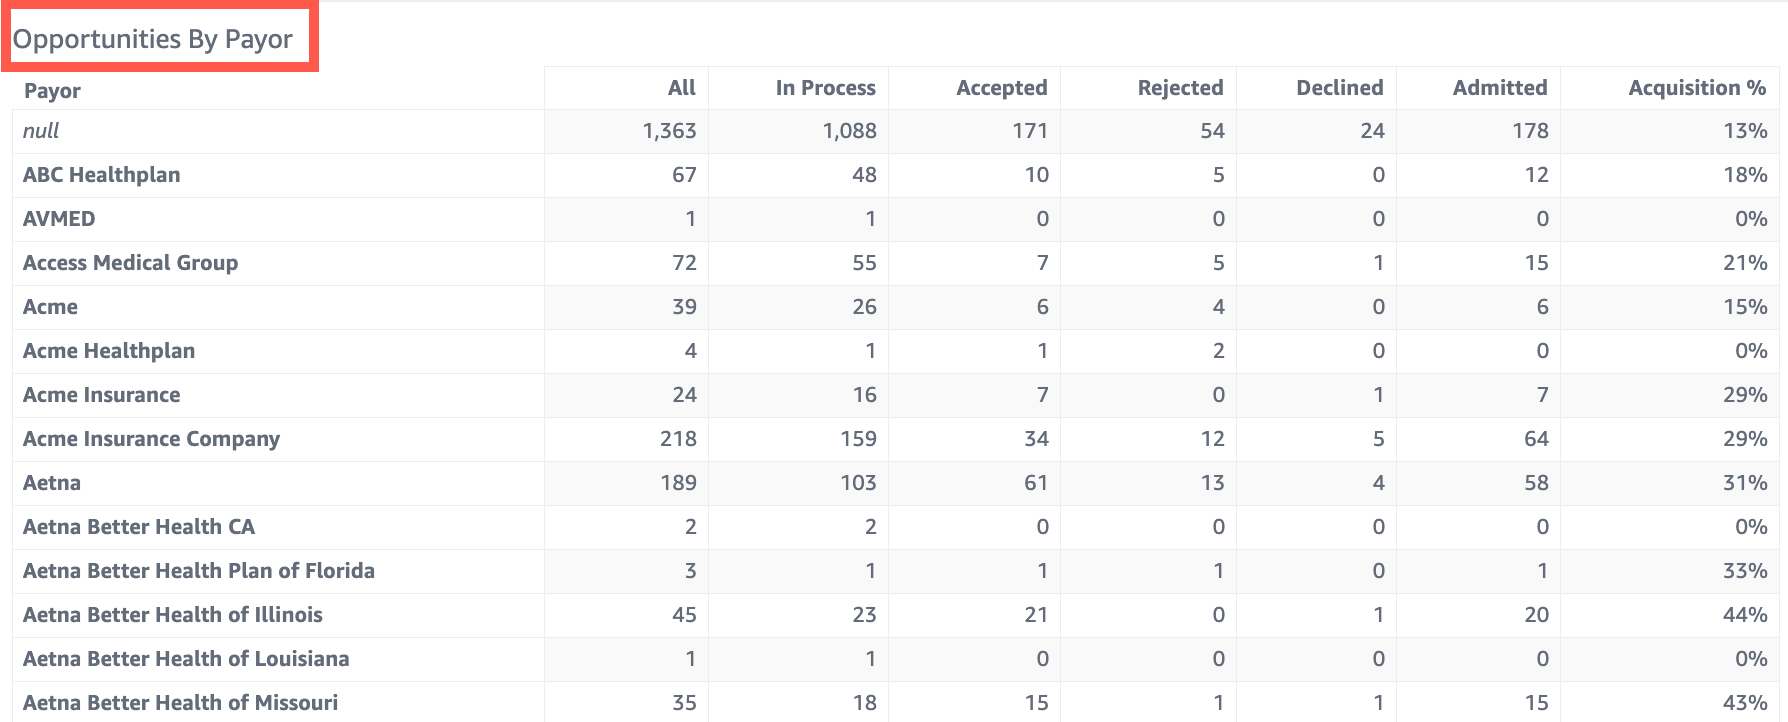Click the AVMED payor name
1788x722 pixels.
tap(59, 219)
